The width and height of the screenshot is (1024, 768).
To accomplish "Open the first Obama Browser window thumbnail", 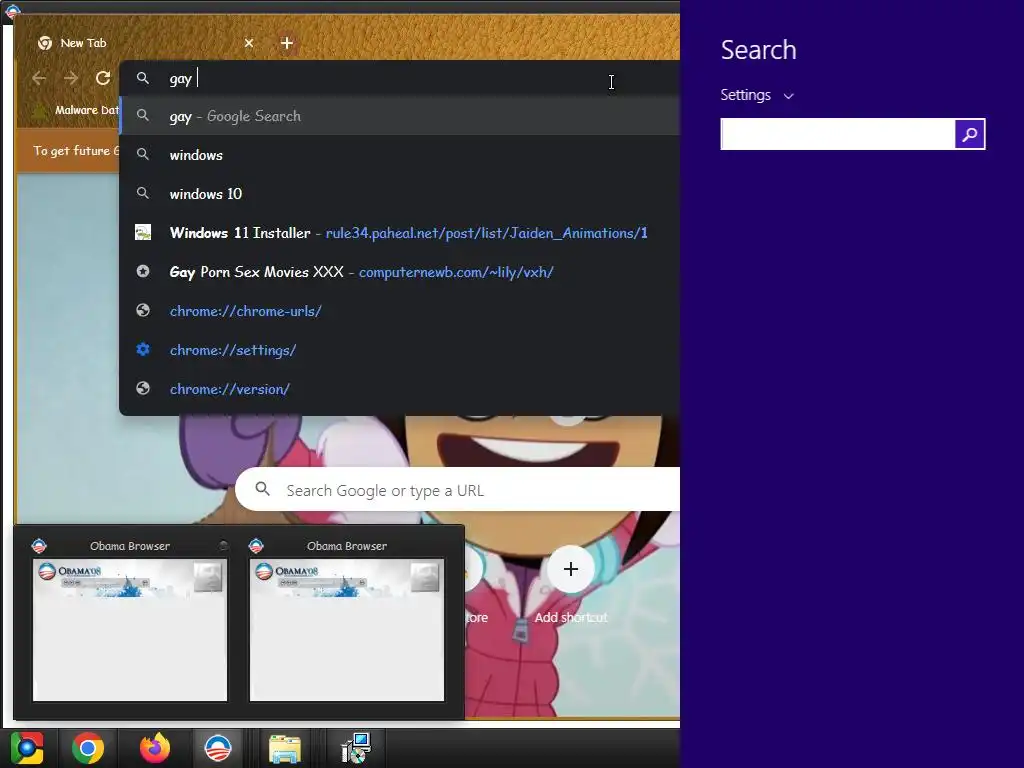I will pyautogui.click(x=130, y=629).
